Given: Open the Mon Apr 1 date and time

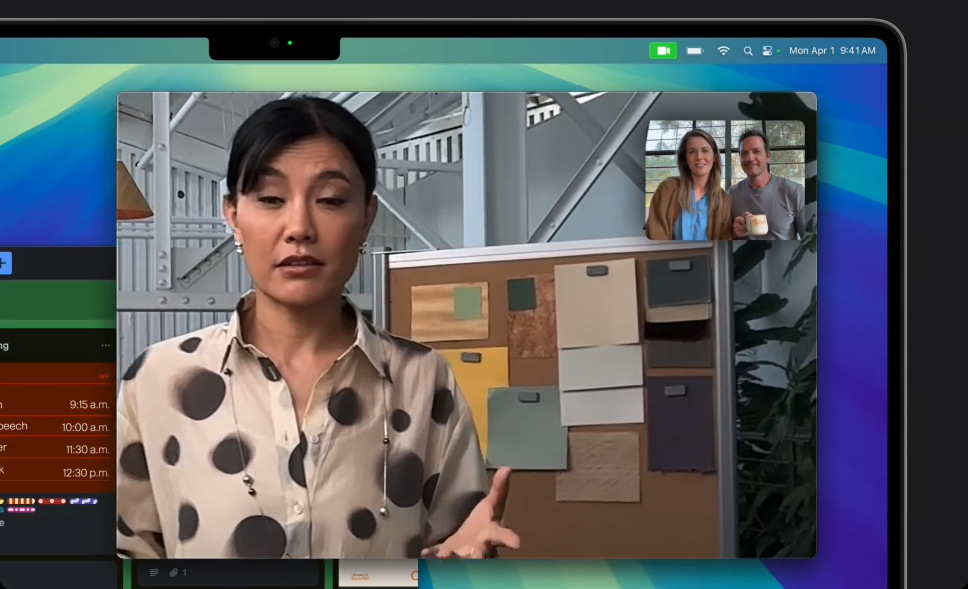Looking at the screenshot, I should [x=832, y=50].
